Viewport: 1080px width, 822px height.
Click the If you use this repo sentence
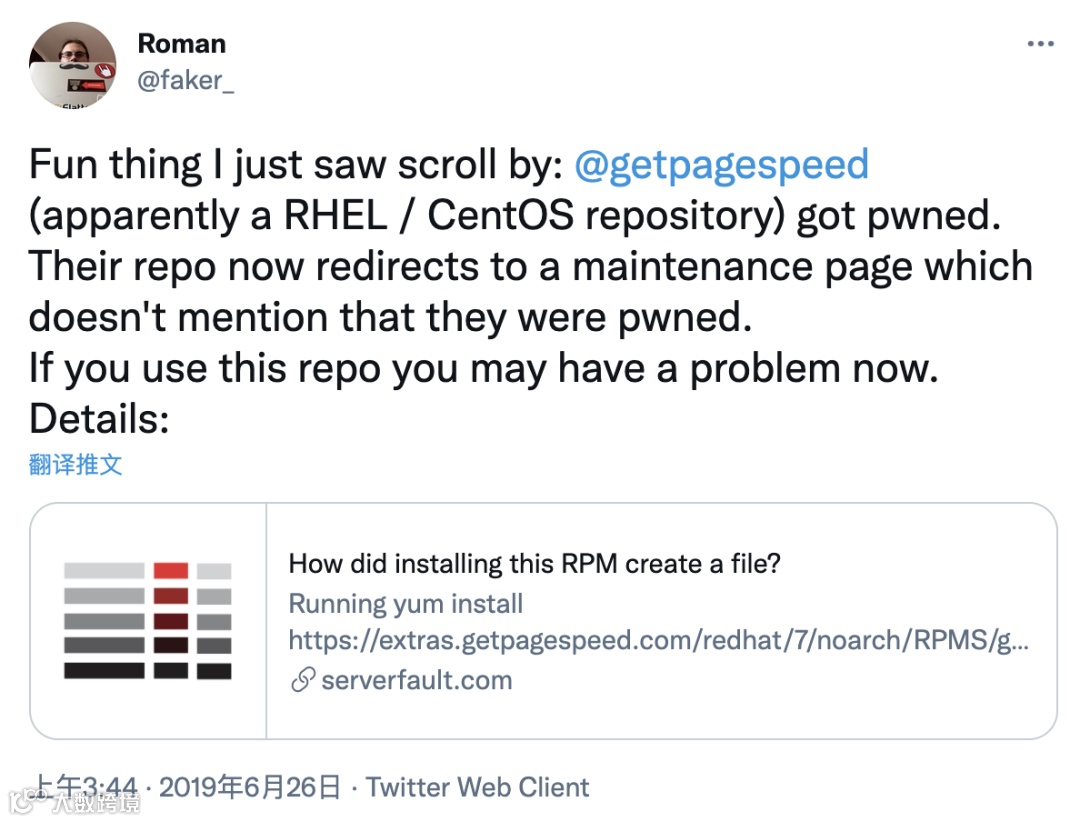point(484,369)
